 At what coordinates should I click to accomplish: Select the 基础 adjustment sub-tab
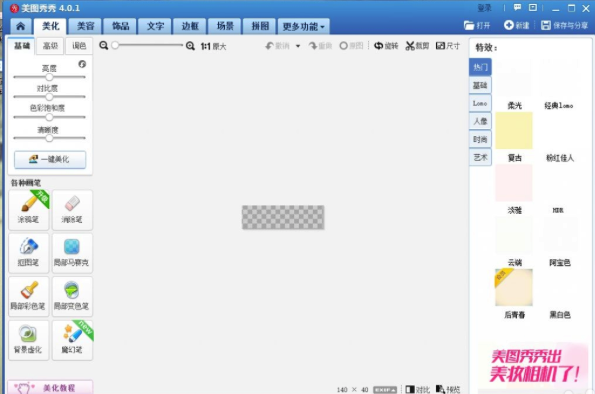point(22,46)
